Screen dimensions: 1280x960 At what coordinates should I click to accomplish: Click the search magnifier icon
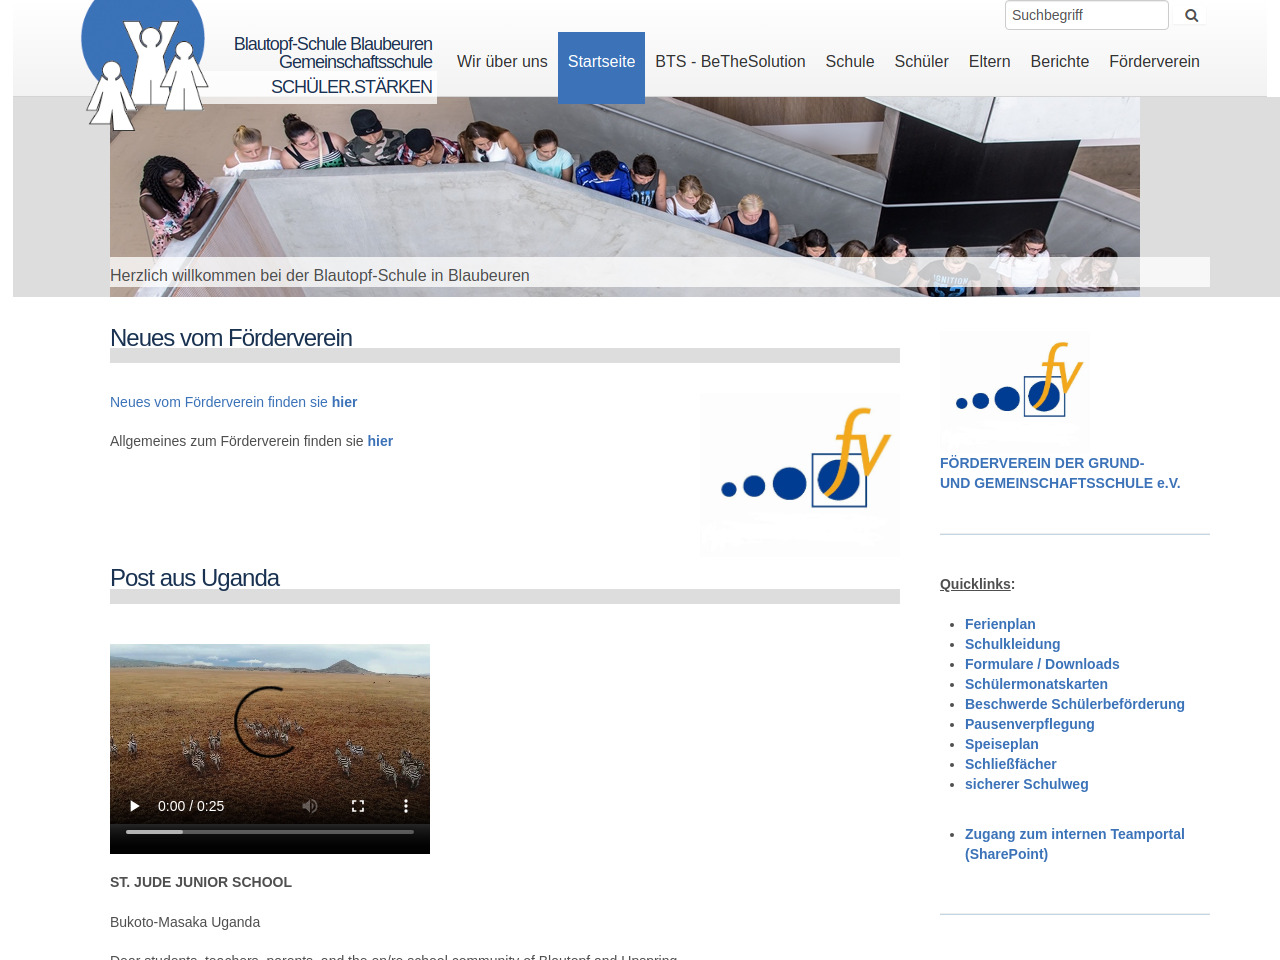coord(1191,15)
